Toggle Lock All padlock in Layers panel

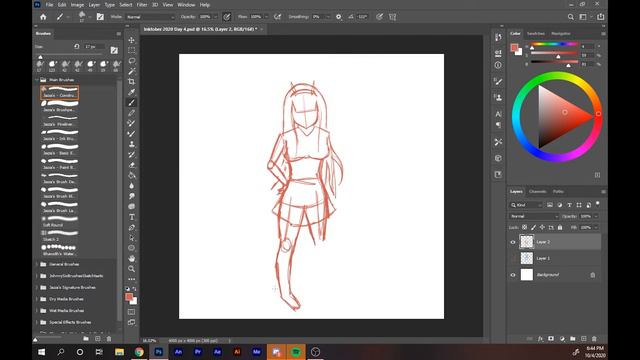click(x=560, y=227)
